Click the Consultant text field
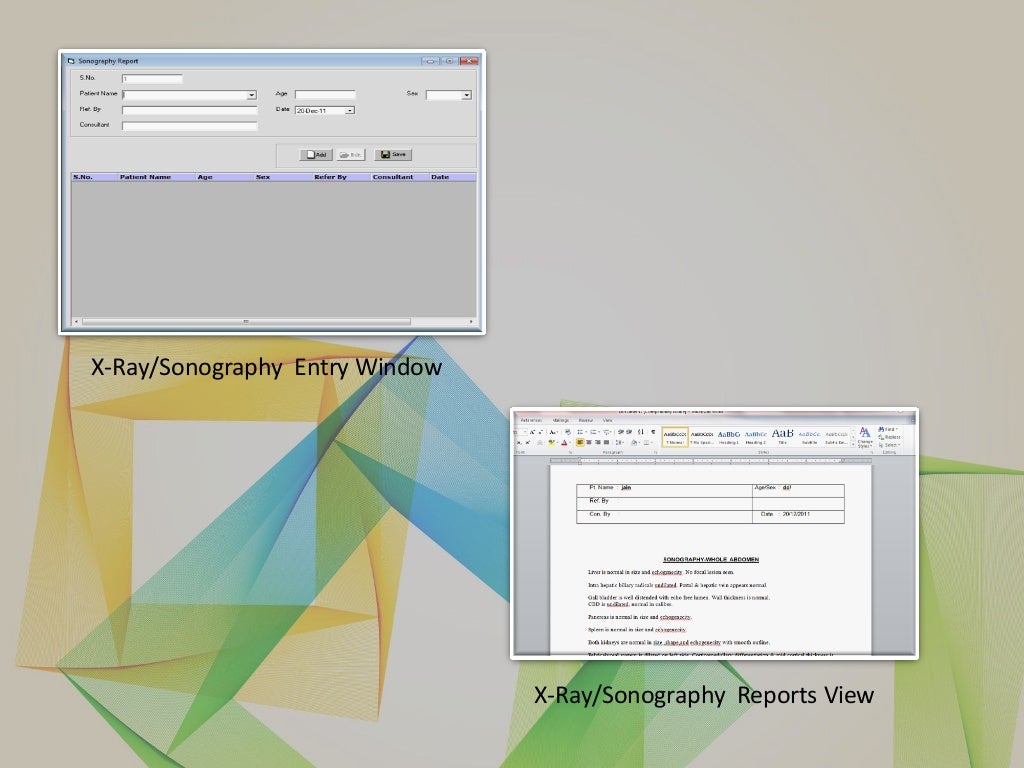The height and width of the screenshot is (768, 1024). (x=189, y=126)
